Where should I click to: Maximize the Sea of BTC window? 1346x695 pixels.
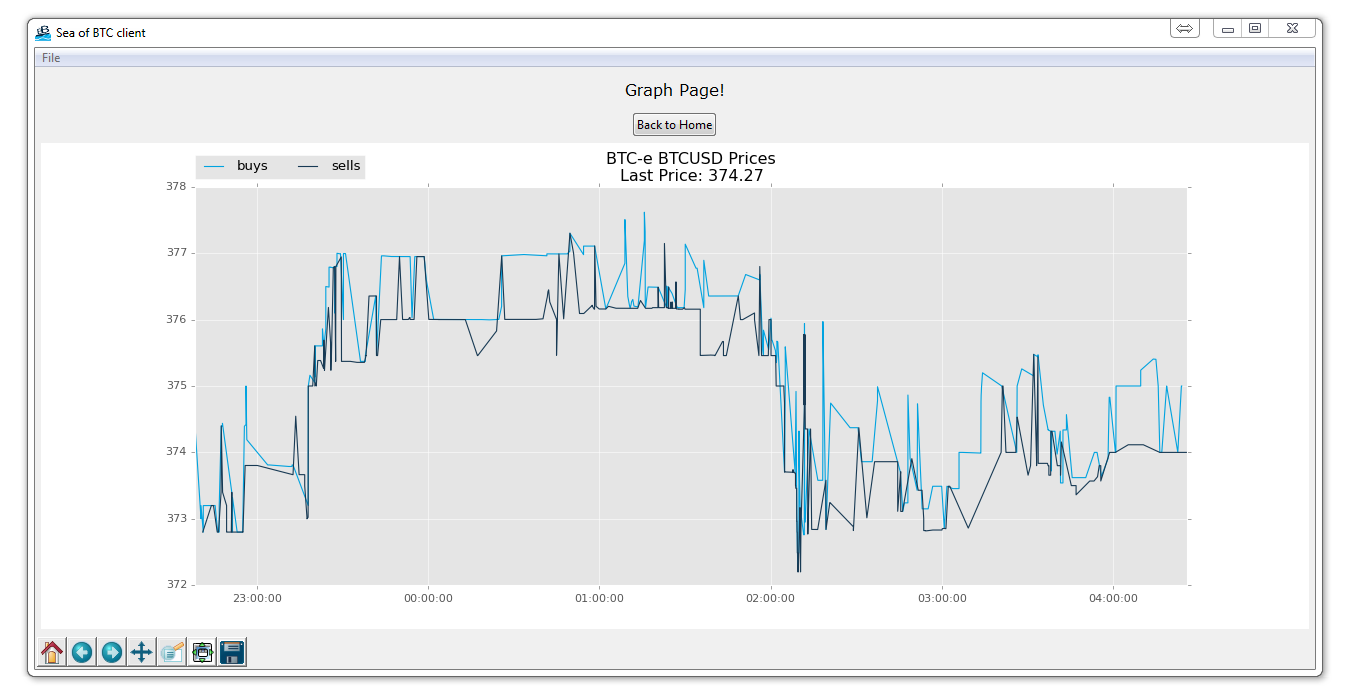point(1255,29)
